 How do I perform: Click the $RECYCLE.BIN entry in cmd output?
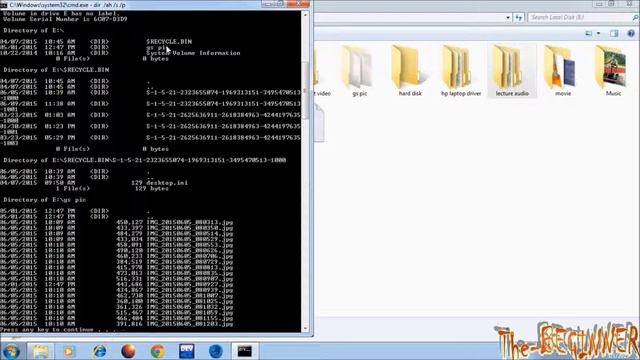point(169,42)
